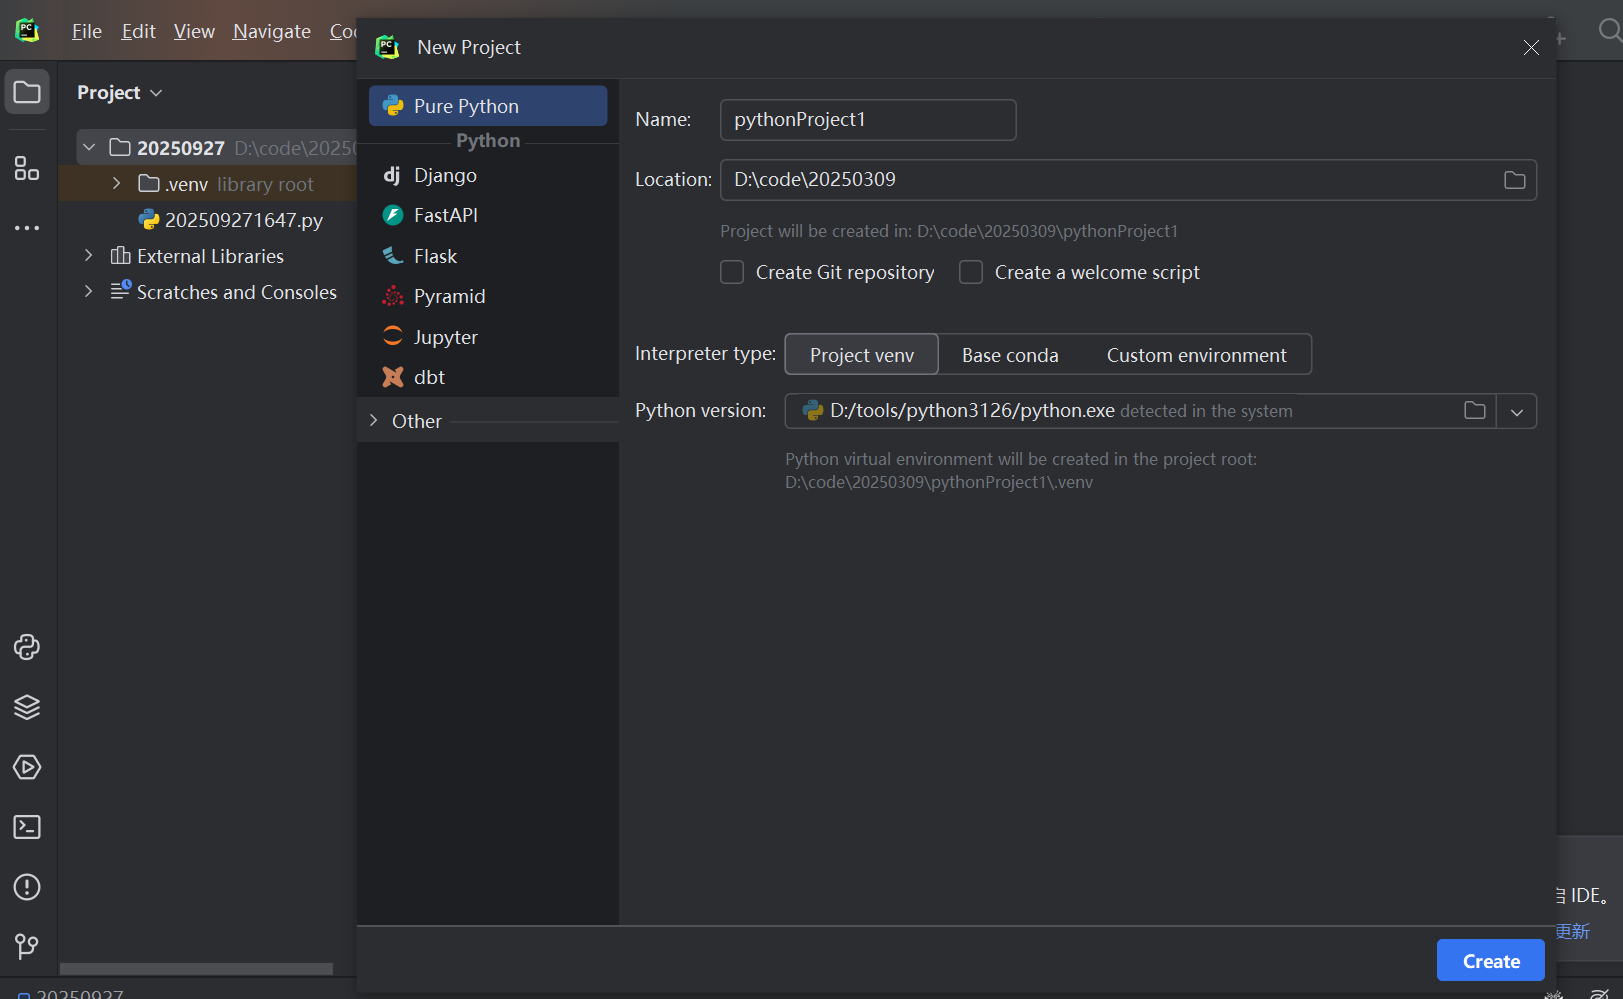Close the New Project dialog
1623x999 pixels.
1530,47
